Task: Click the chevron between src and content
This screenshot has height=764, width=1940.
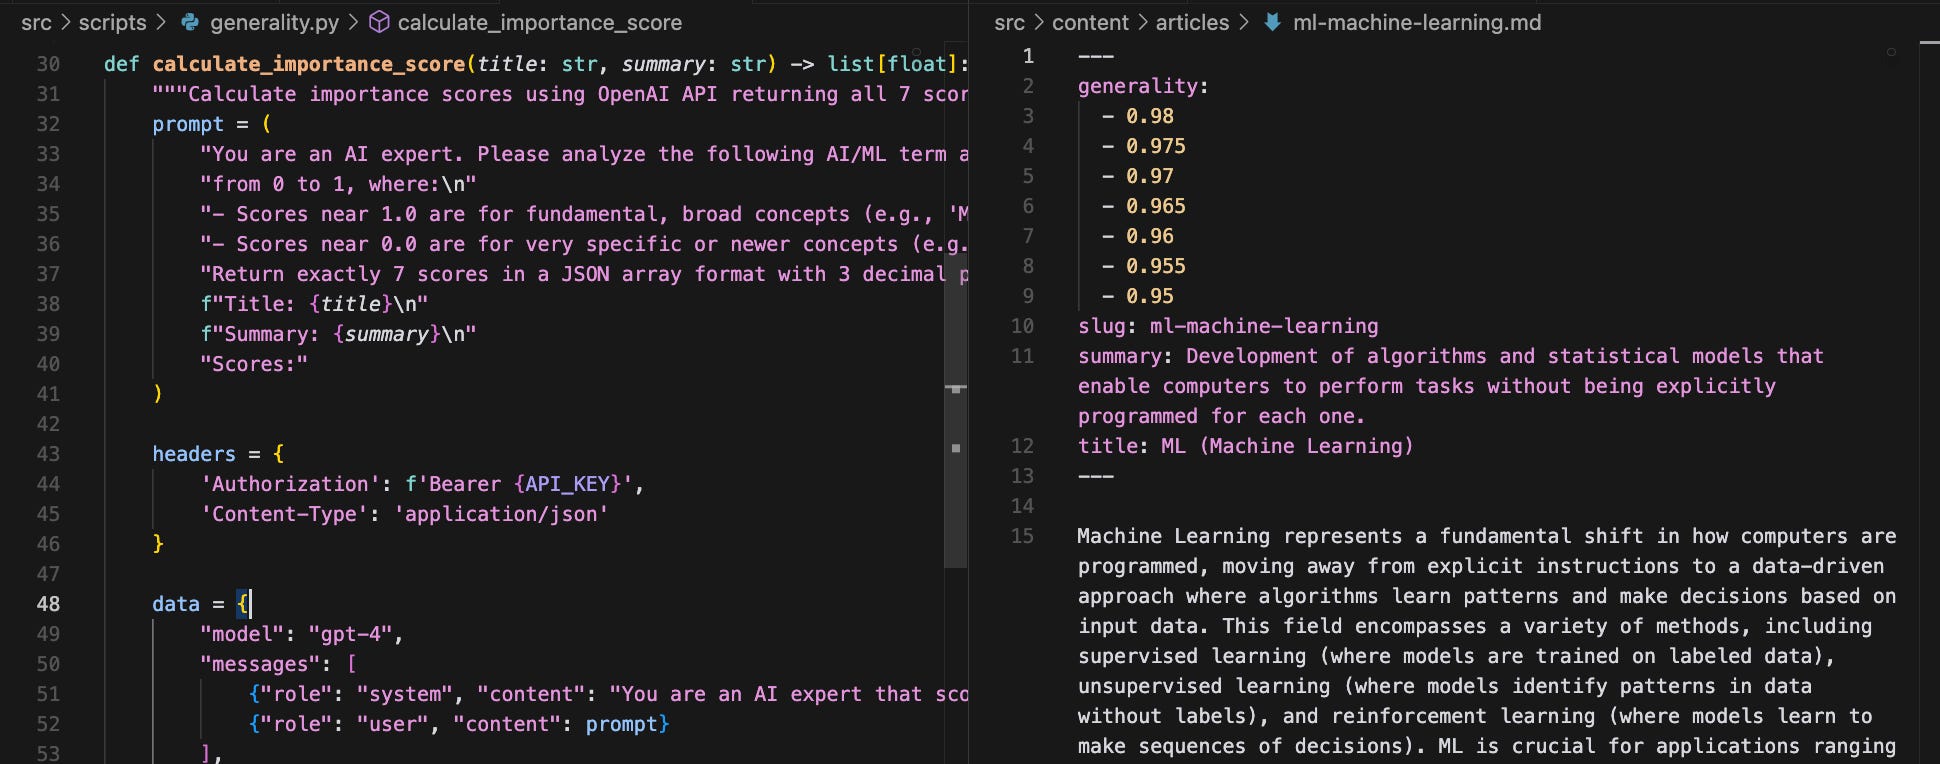Action: tap(1038, 22)
